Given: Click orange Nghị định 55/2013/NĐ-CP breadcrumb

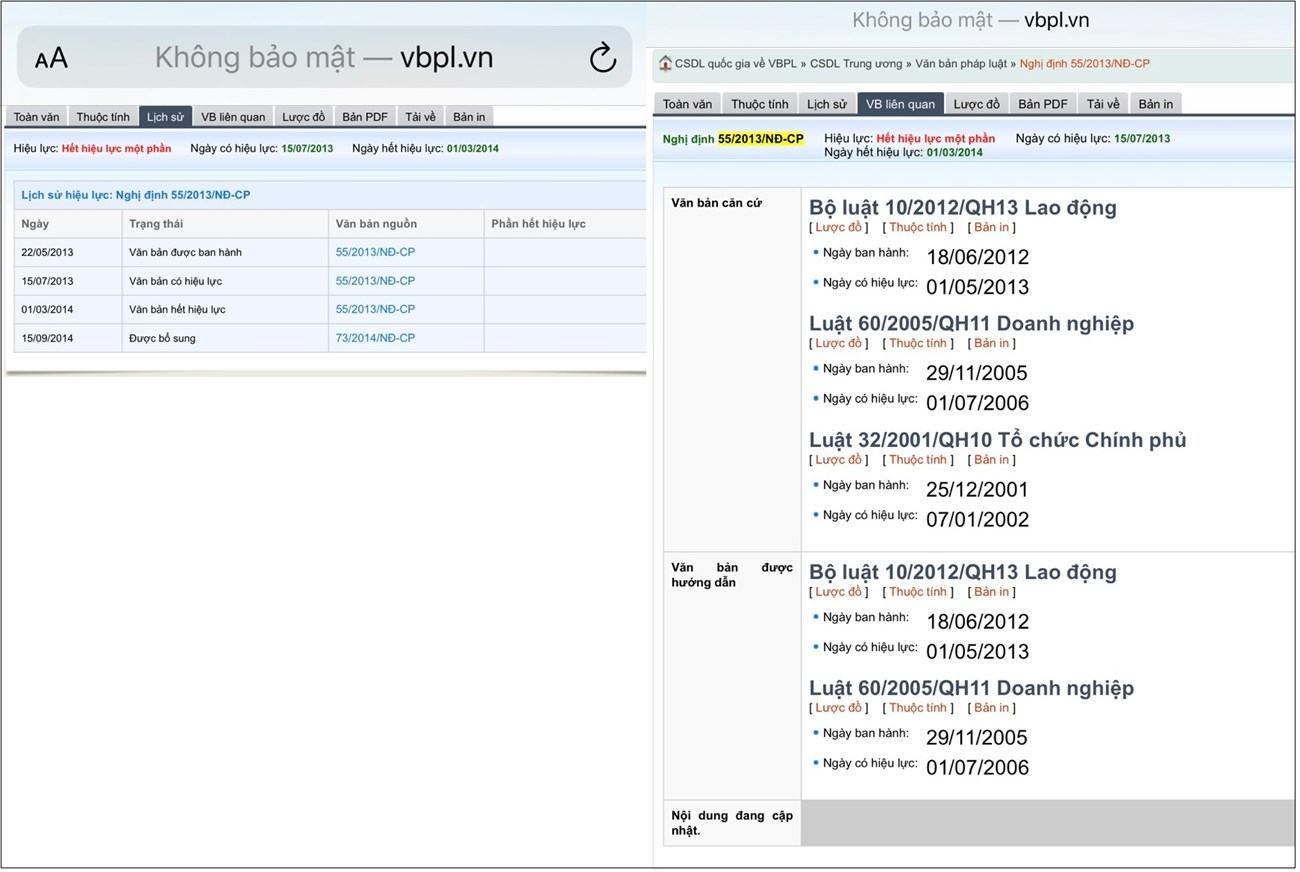Looking at the screenshot, I should [x=1085, y=64].
